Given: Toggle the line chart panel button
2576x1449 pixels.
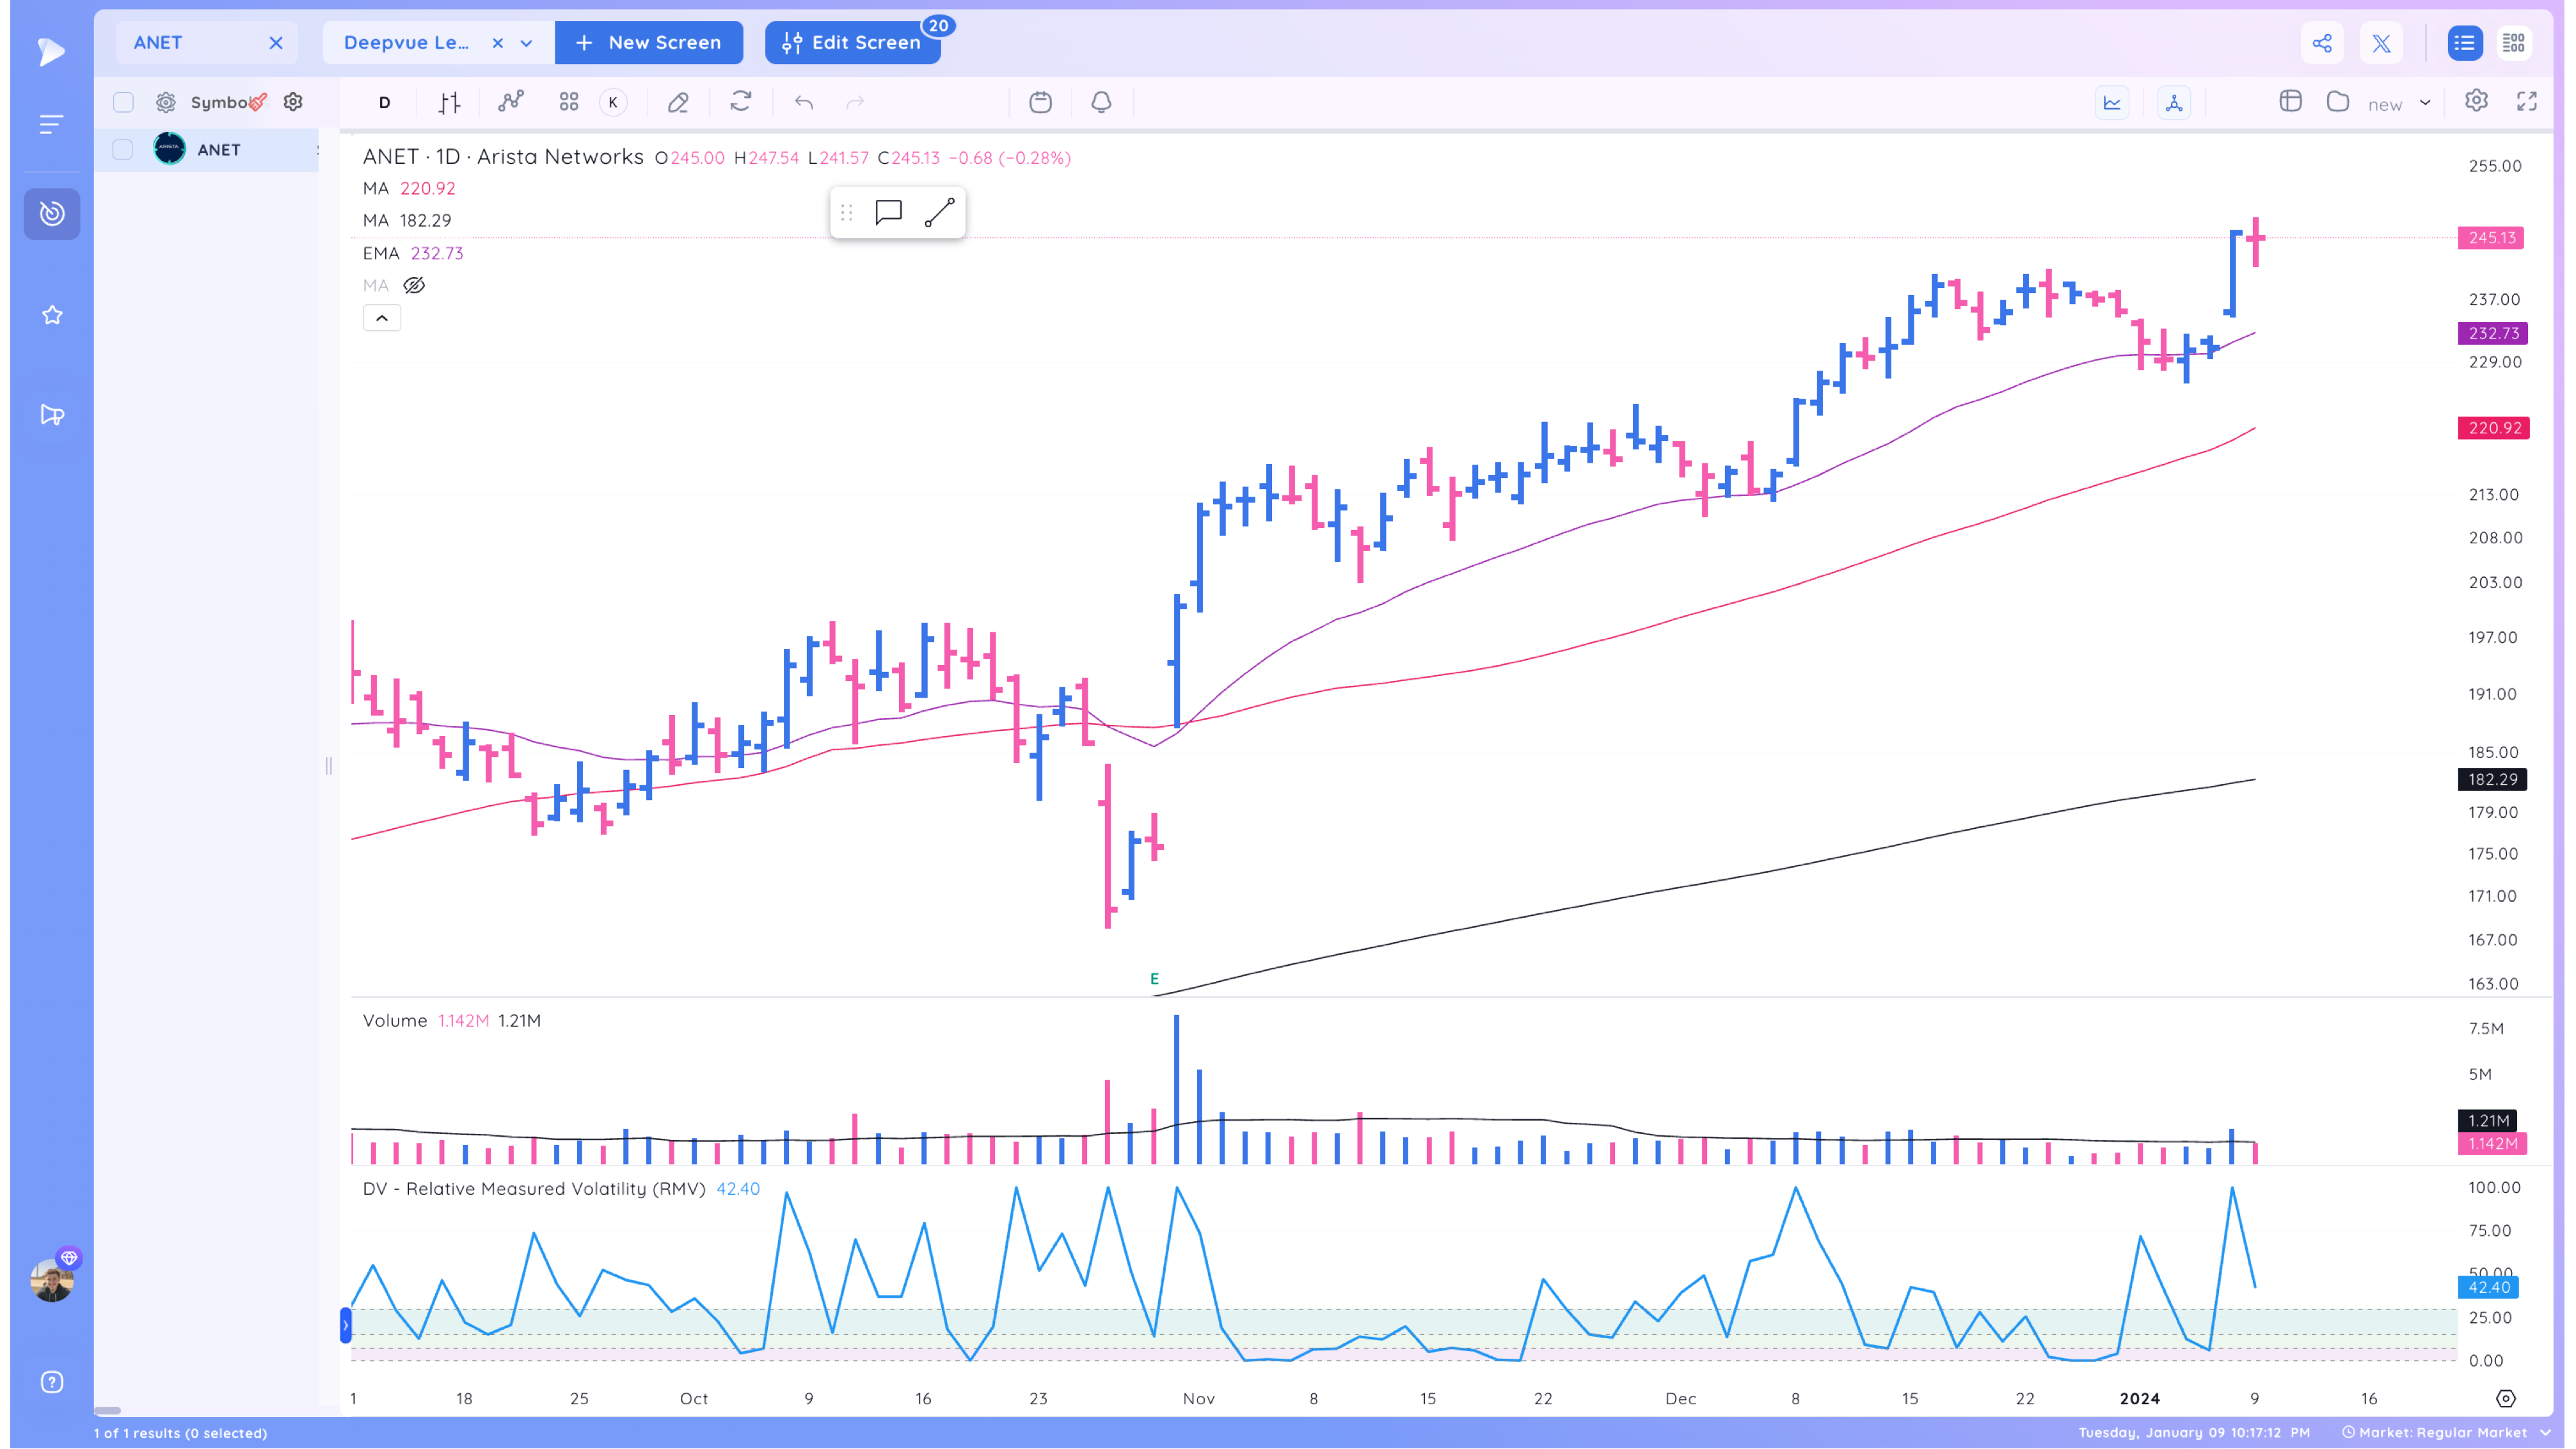Looking at the screenshot, I should (x=2112, y=102).
